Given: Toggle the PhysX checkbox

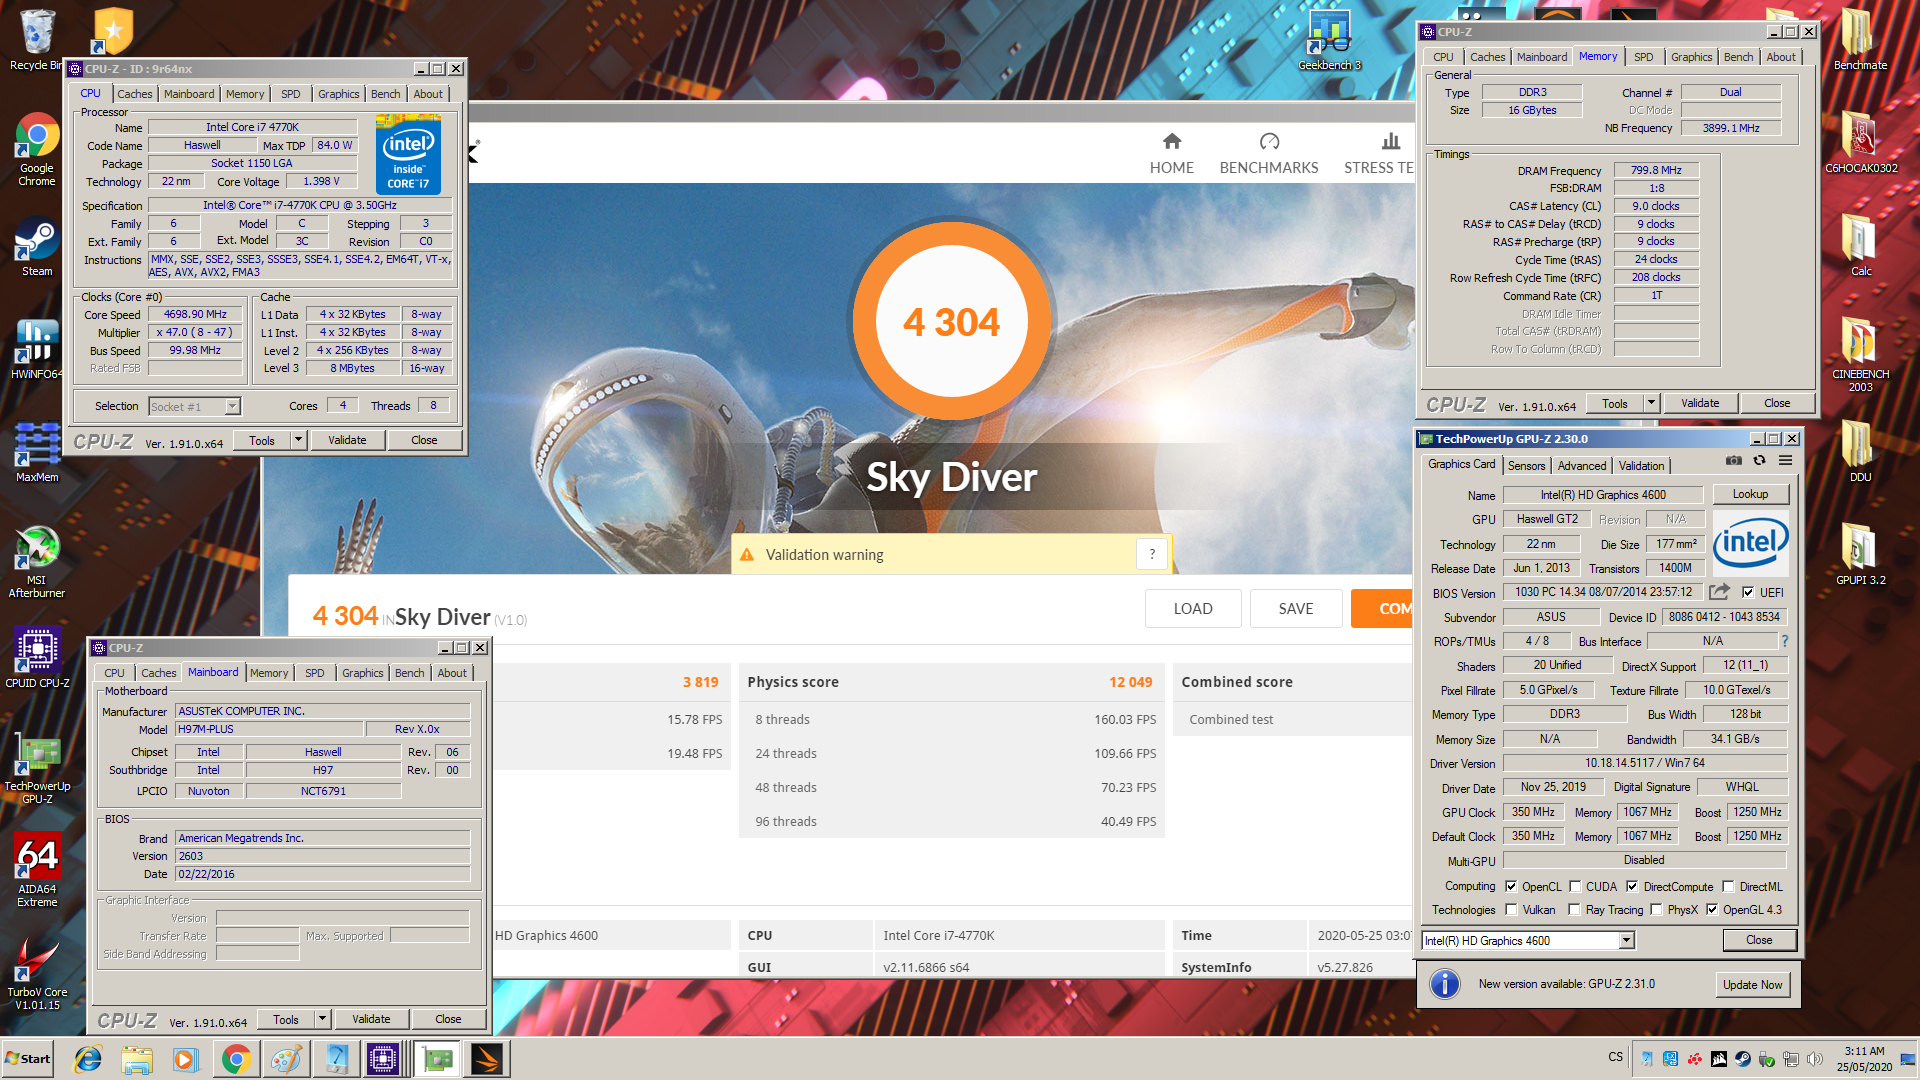Looking at the screenshot, I should 1657,909.
